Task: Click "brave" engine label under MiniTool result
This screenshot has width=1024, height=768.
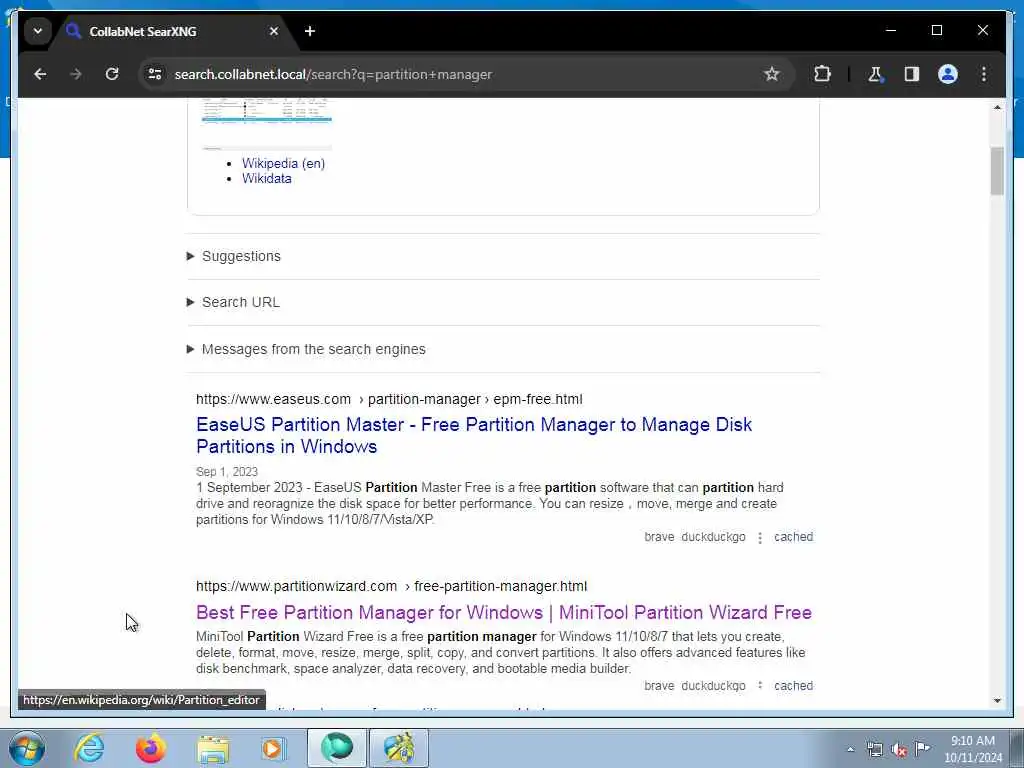Action: 659,686
